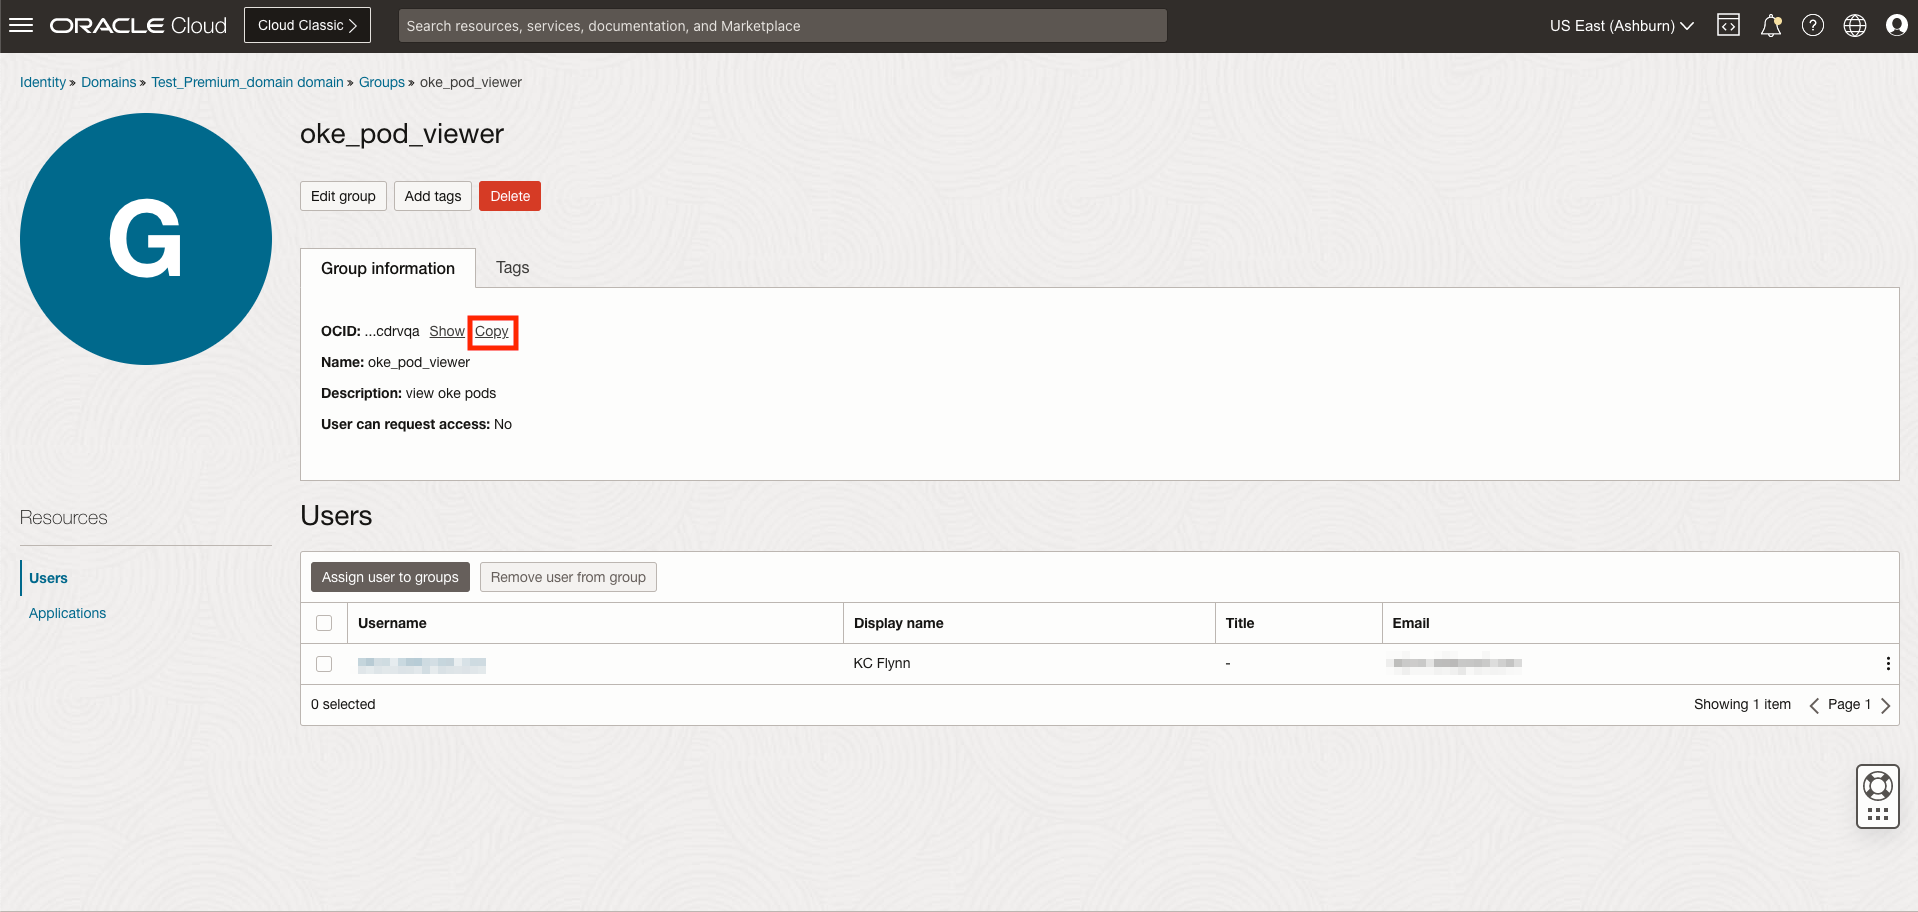The width and height of the screenshot is (1918, 912).
Task: Switch to the Tags tab
Action: [512, 268]
